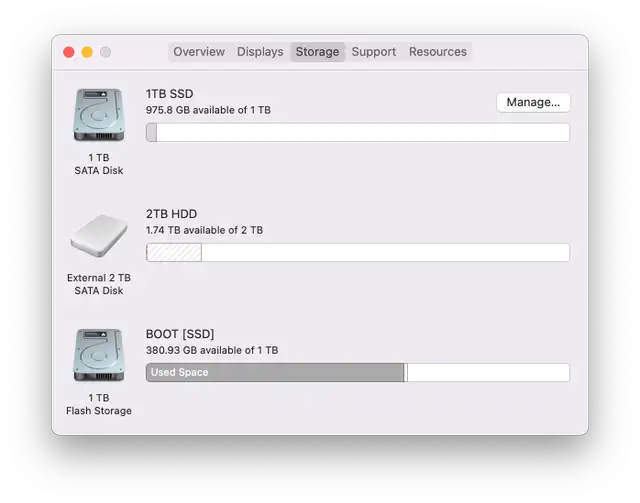Go to the Support tab
Viewport: 640px width, 503px height.
pos(373,52)
